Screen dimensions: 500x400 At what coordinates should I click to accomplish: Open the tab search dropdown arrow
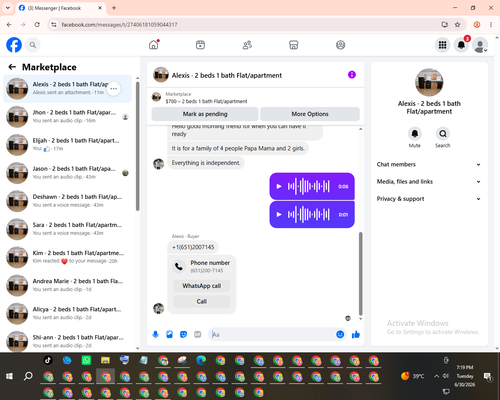(8, 8)
